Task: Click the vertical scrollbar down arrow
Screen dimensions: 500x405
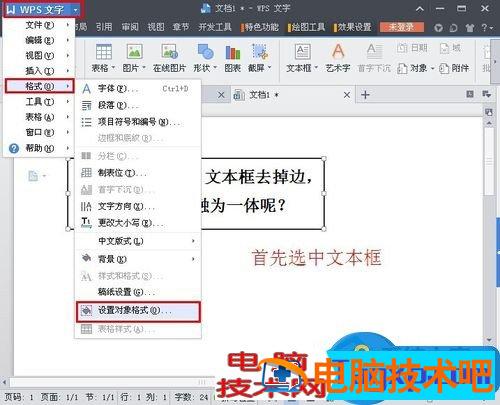Action: pos(489,340)
